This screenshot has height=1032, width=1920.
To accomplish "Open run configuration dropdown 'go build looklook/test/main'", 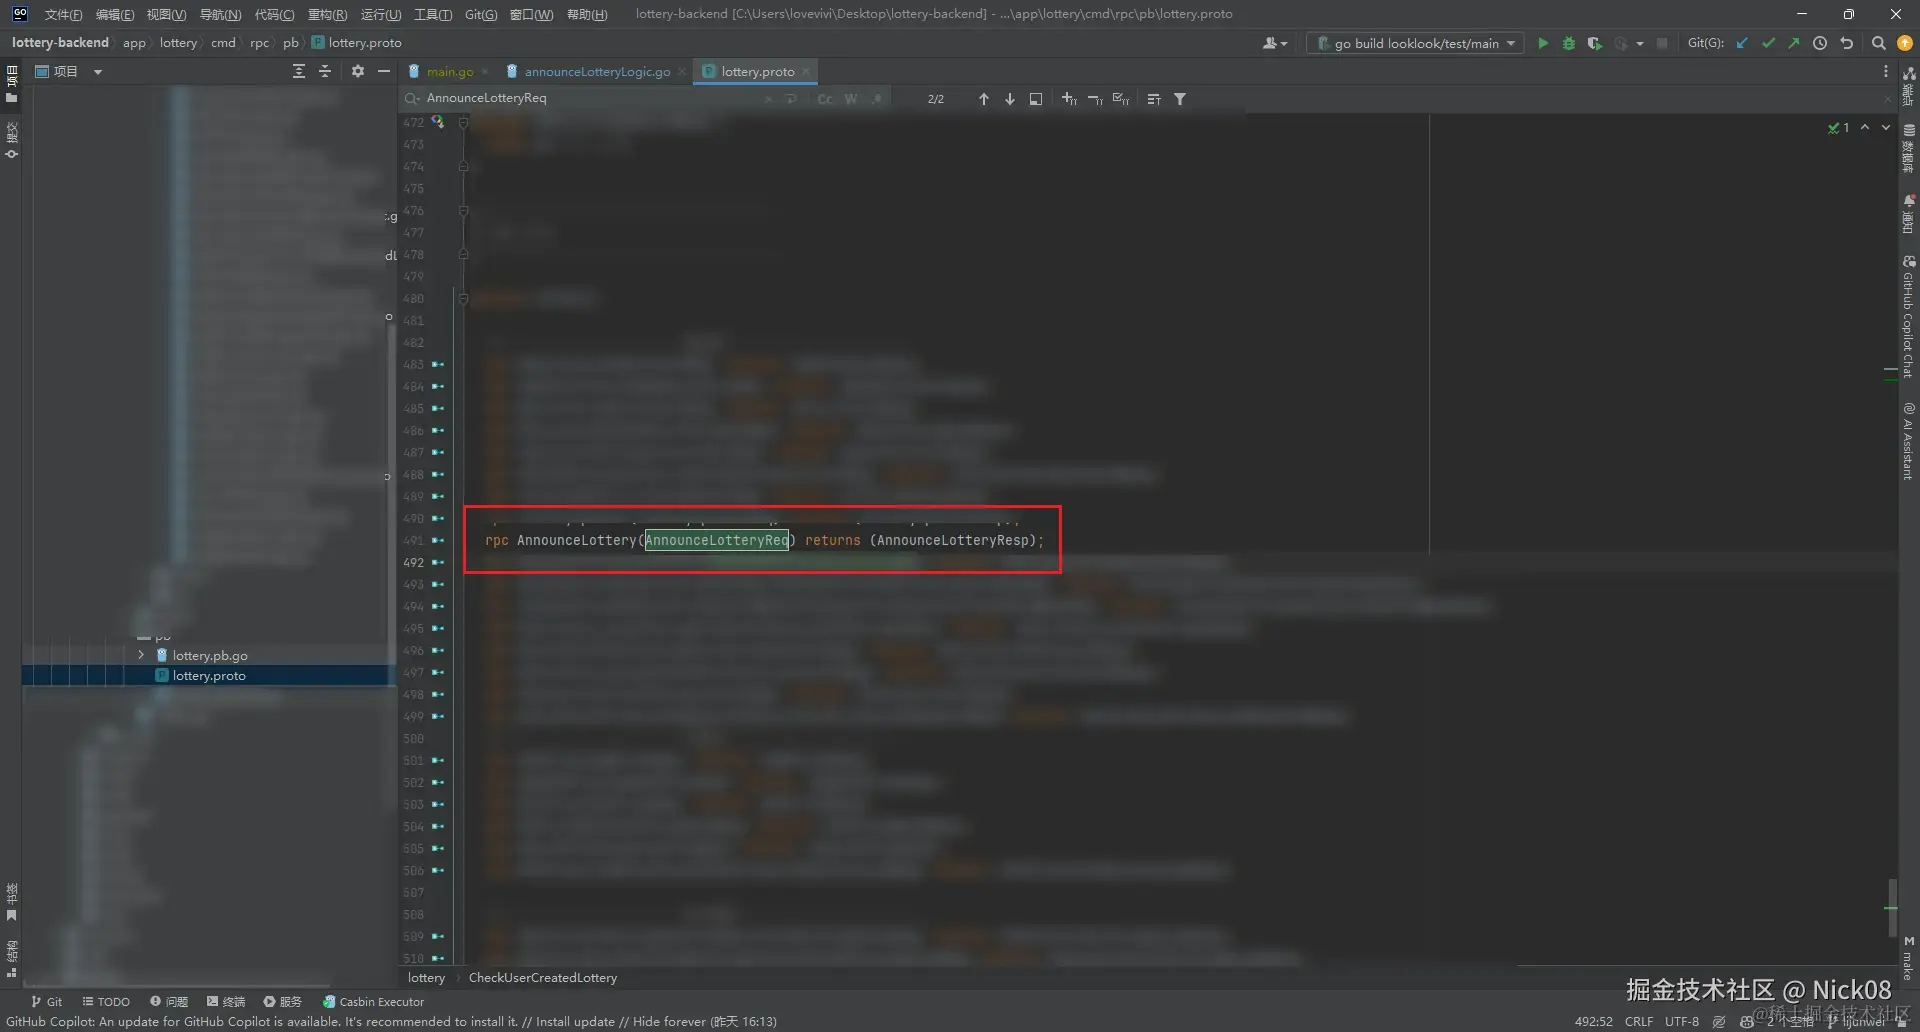I will pos(1415,43).
